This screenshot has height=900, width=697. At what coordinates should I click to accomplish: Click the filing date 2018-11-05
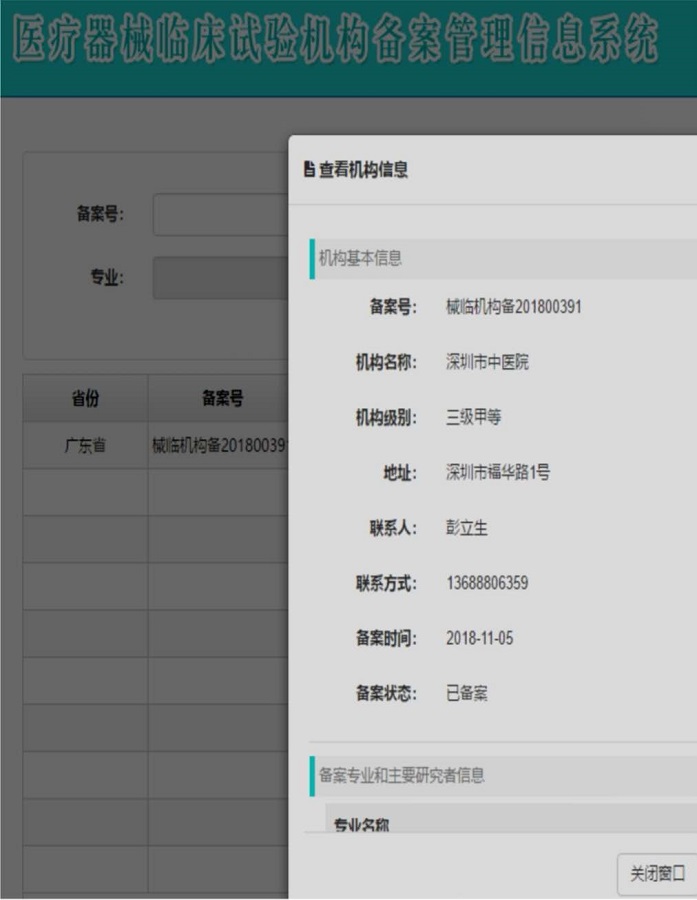click(x=480, y=638)
